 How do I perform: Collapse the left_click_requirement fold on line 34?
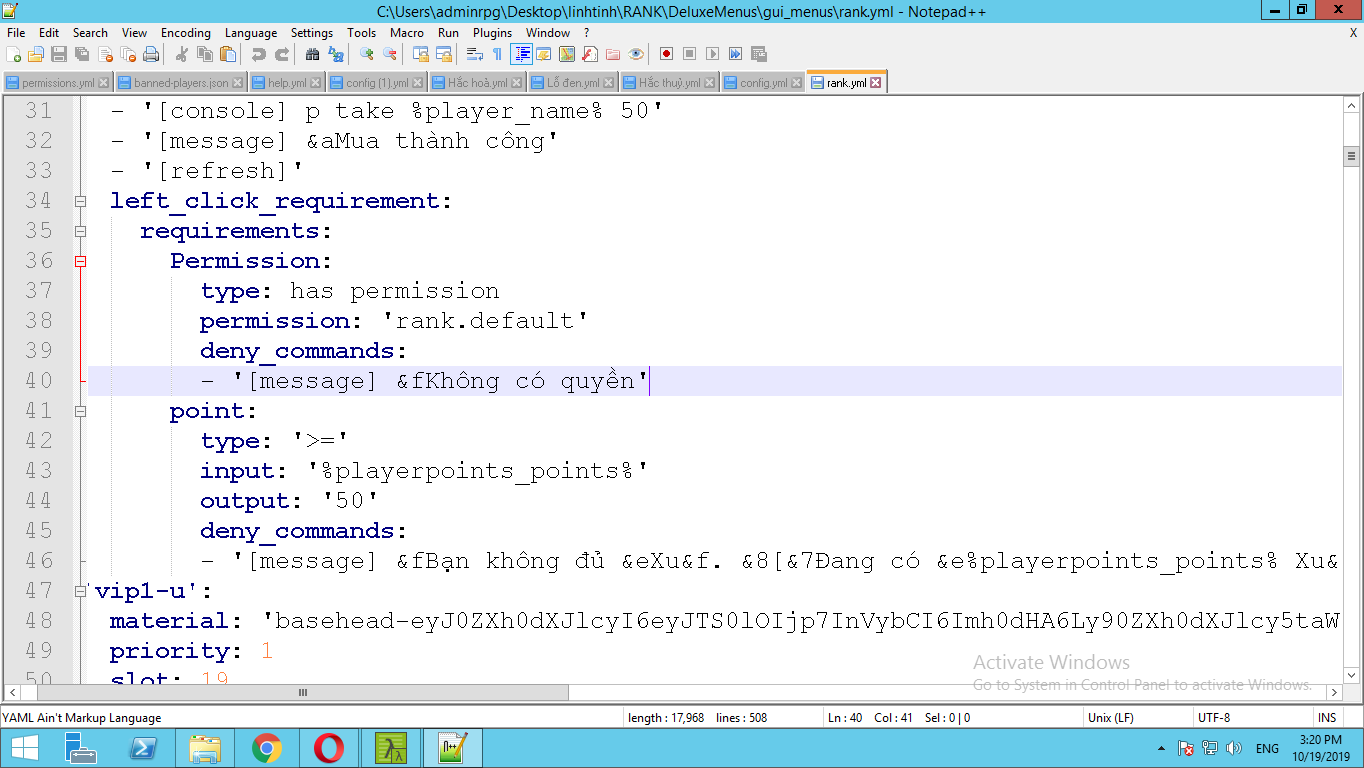coord(80,201)
